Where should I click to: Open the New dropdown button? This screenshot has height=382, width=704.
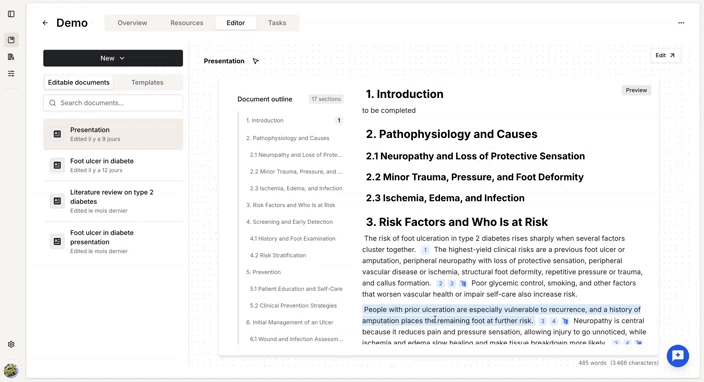point(113,58)
